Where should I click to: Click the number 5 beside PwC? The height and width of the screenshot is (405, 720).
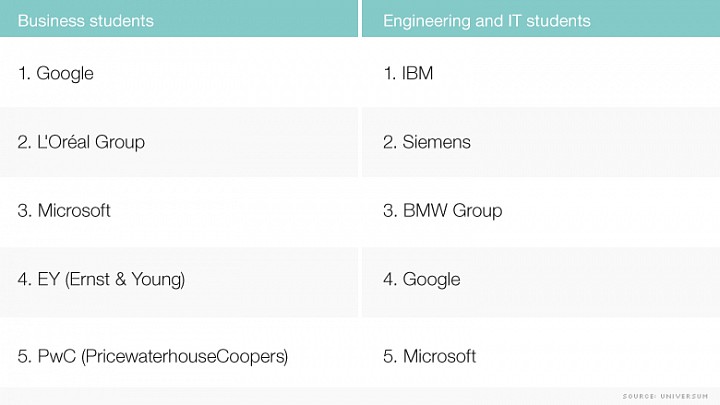click(x=24, y=356)
